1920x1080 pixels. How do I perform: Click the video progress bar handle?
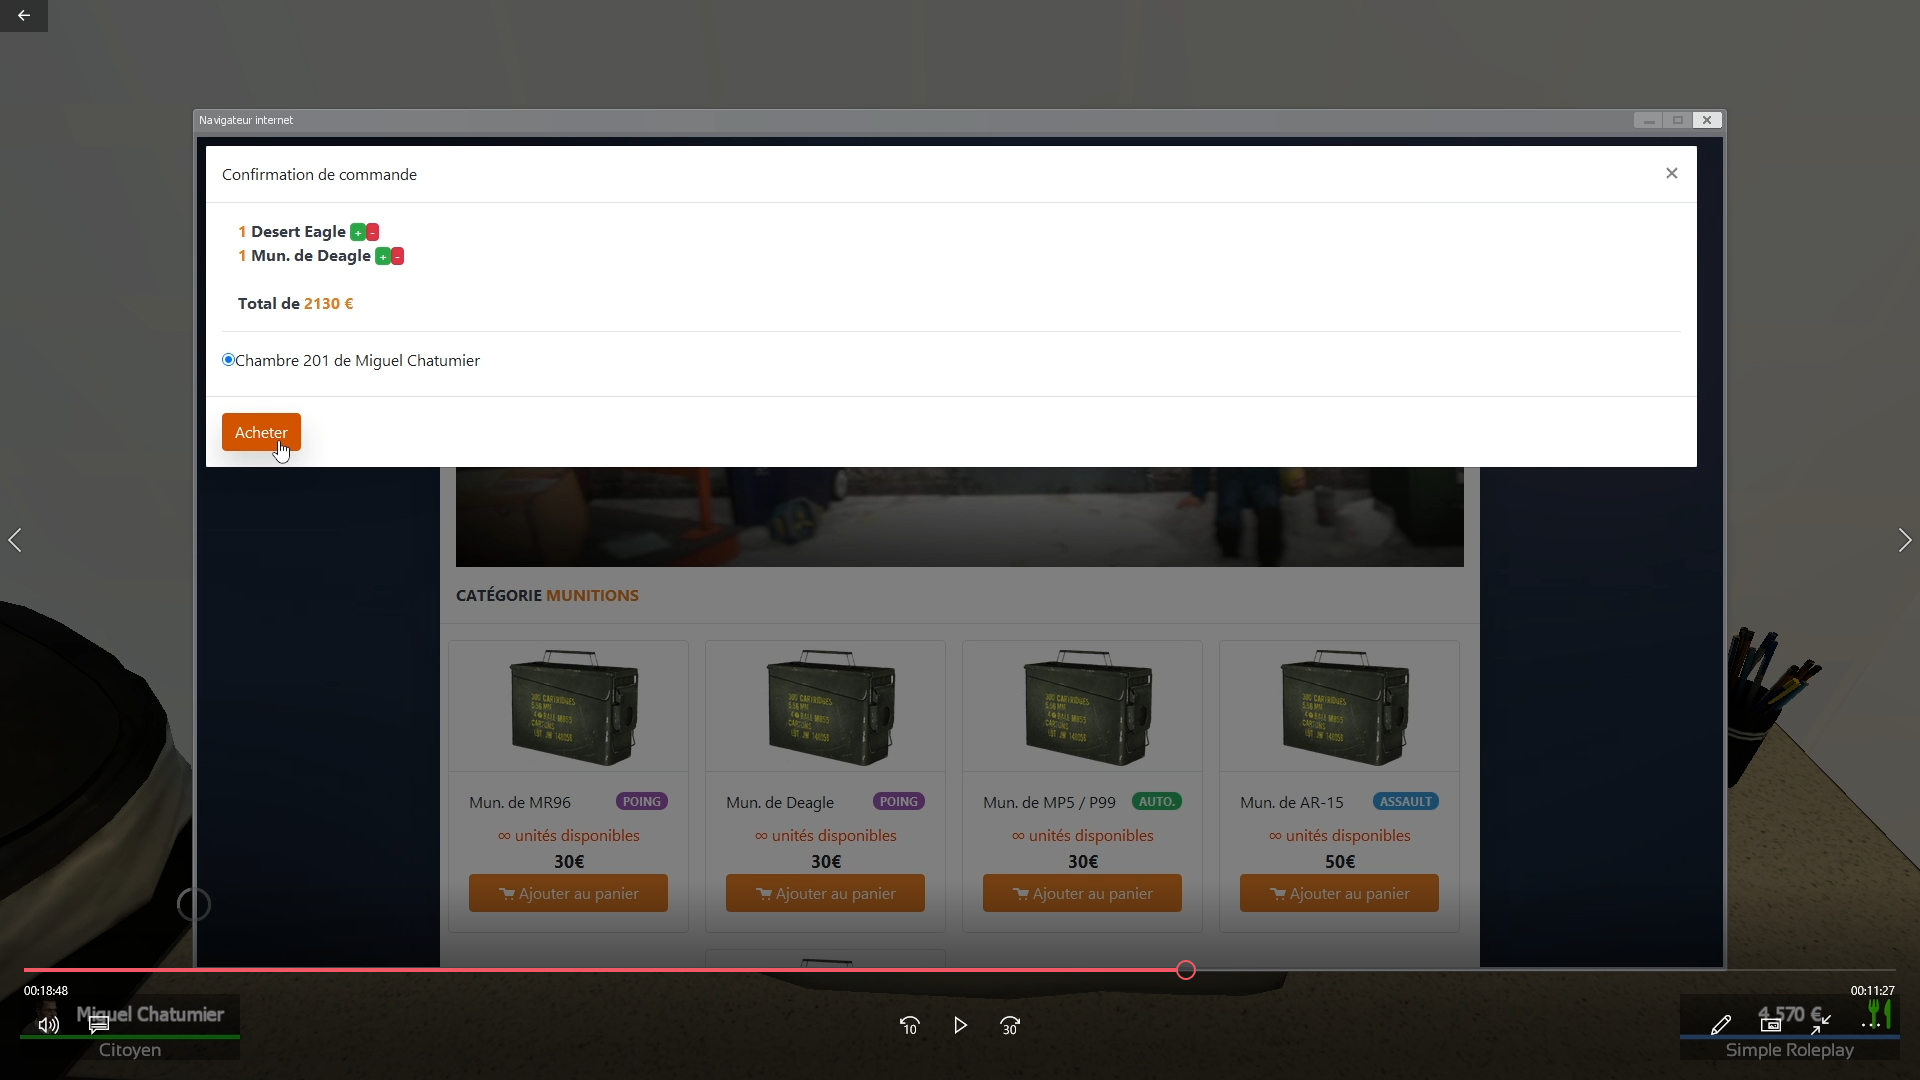1186,970
